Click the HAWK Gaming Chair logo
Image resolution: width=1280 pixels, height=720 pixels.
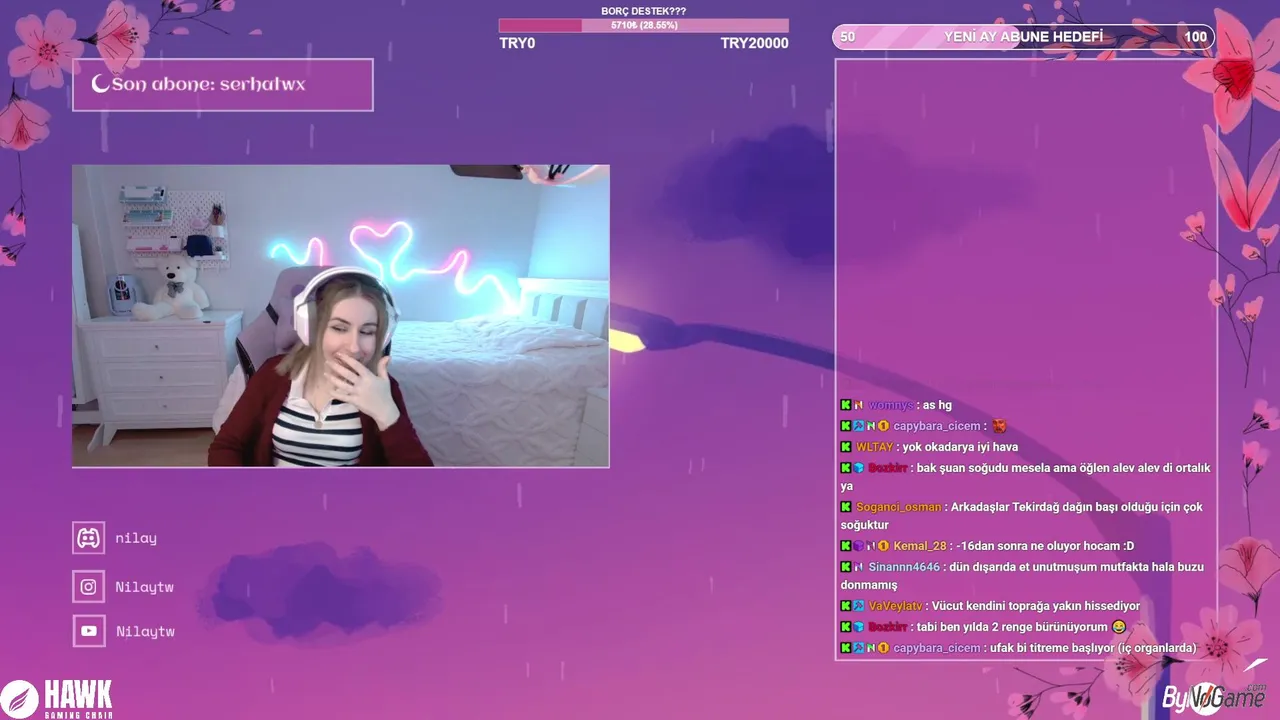[x=57, y=698]
